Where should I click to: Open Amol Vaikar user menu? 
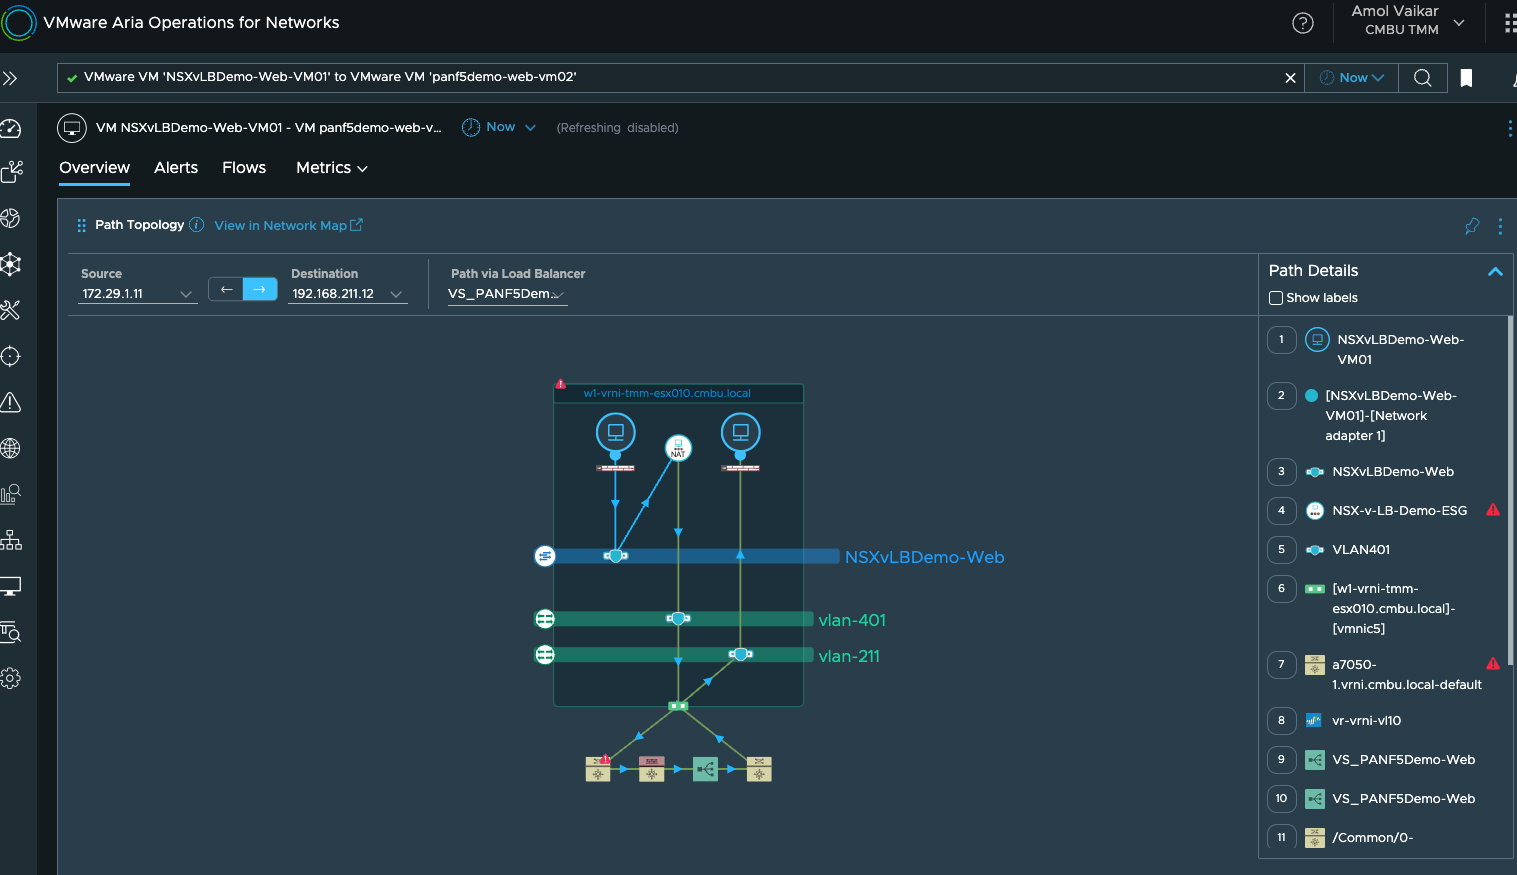(x=1407, y=20)
